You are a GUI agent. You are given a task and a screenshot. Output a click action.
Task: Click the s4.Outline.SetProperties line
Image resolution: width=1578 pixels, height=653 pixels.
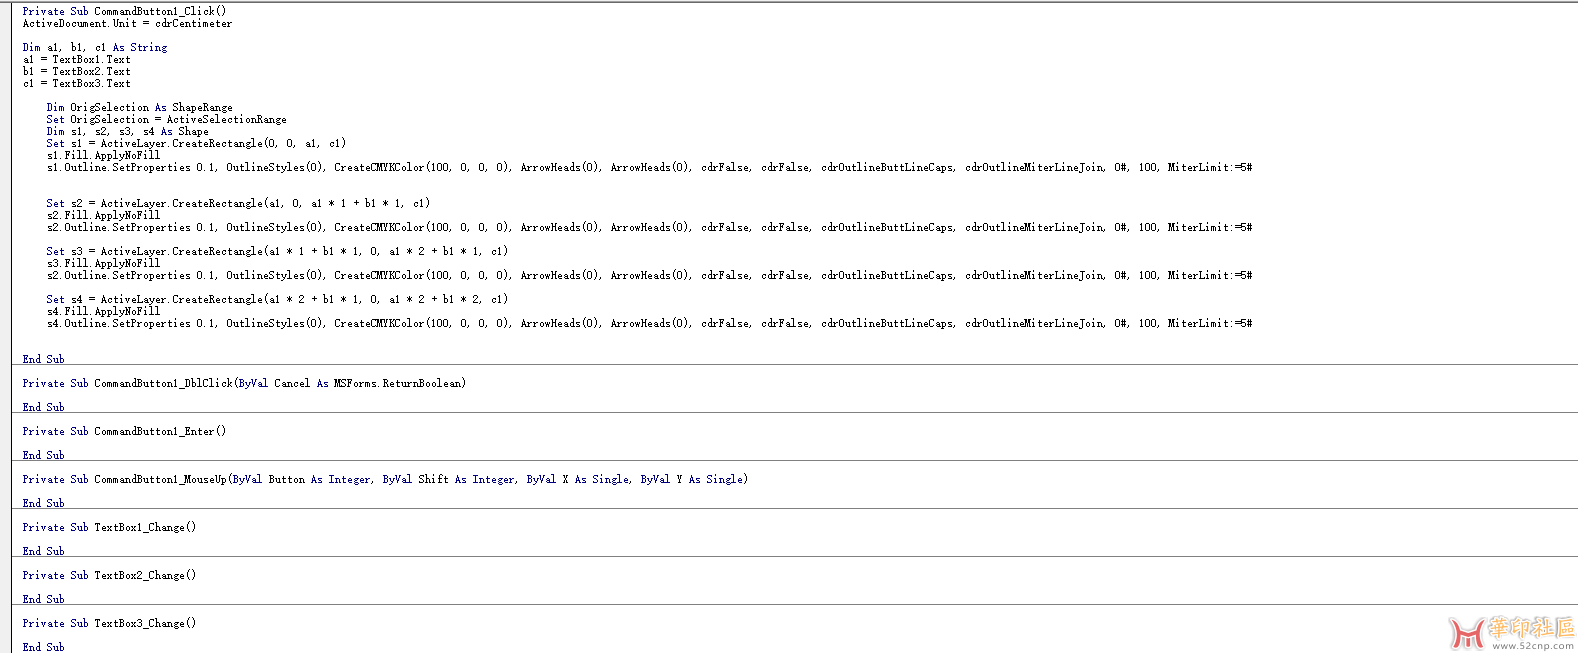(x=648, y=323)
